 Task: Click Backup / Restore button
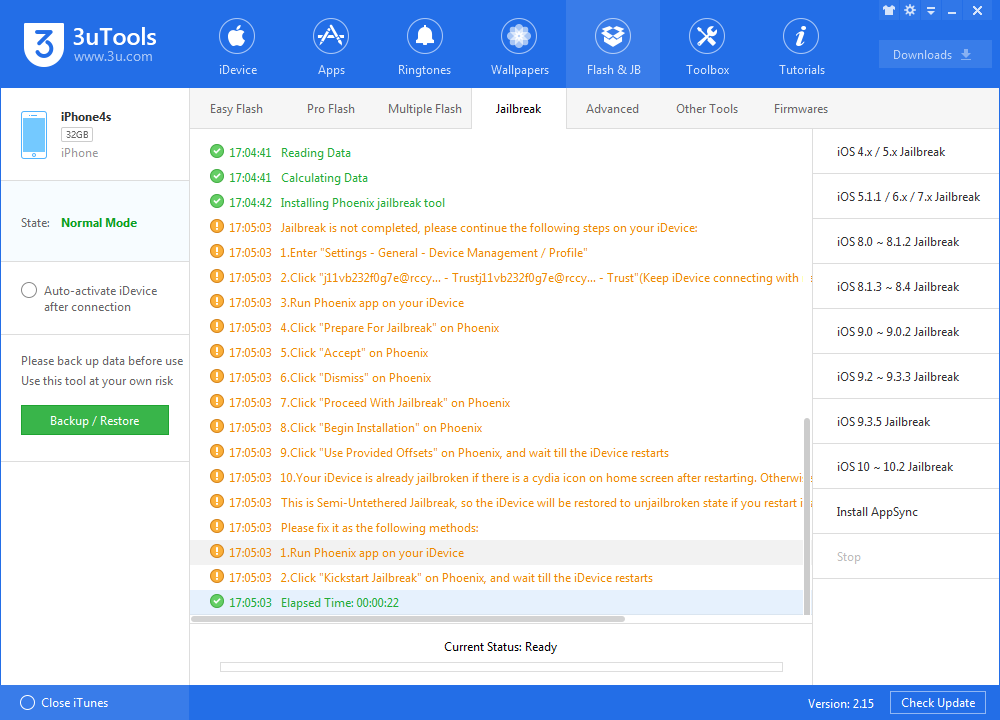click(95, 420)
